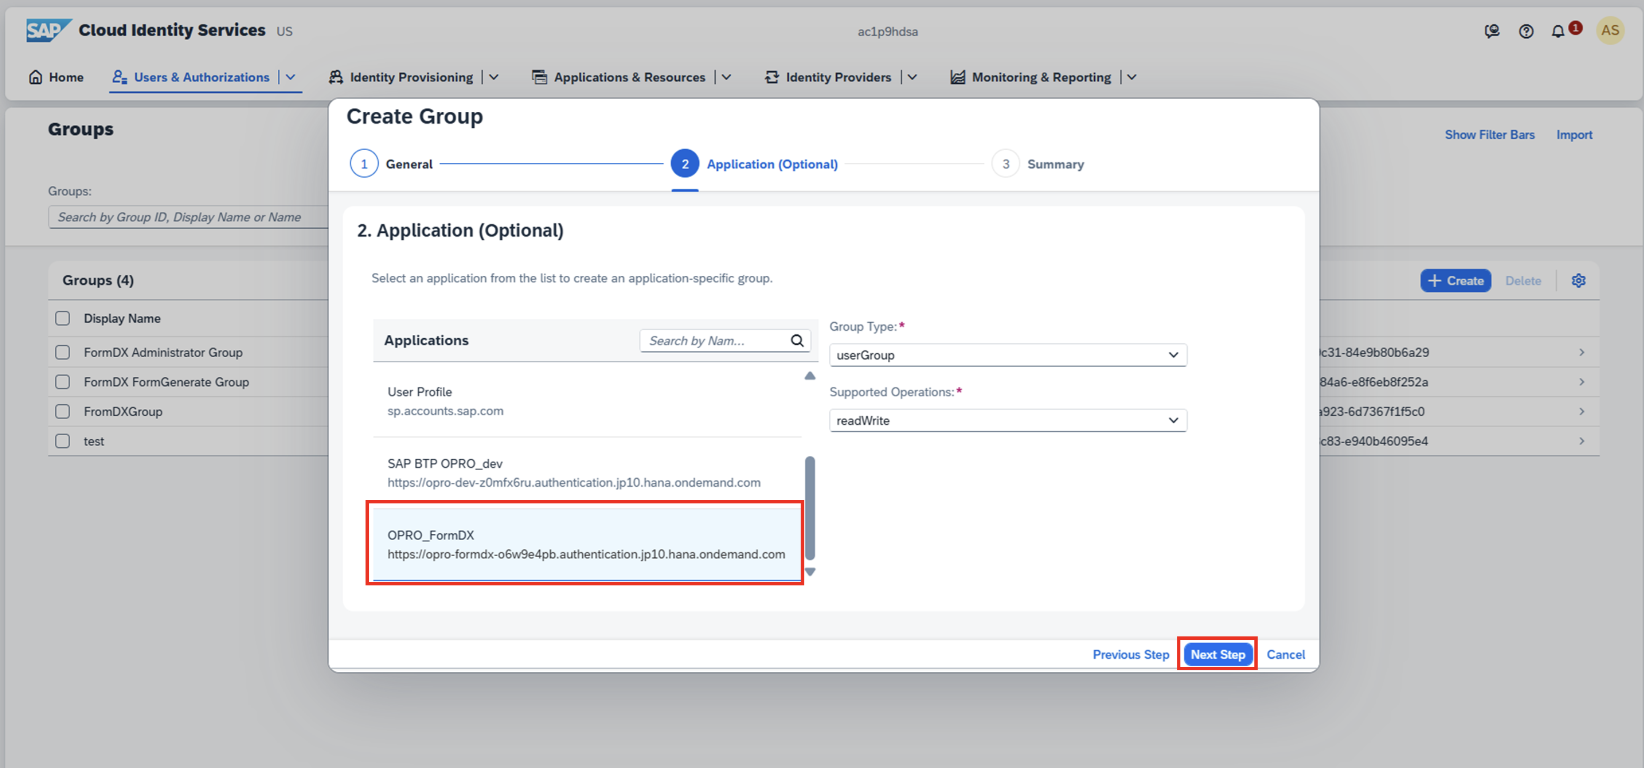
Task: Open the Applications & Resources menu
Action: (x=629, y=77)
